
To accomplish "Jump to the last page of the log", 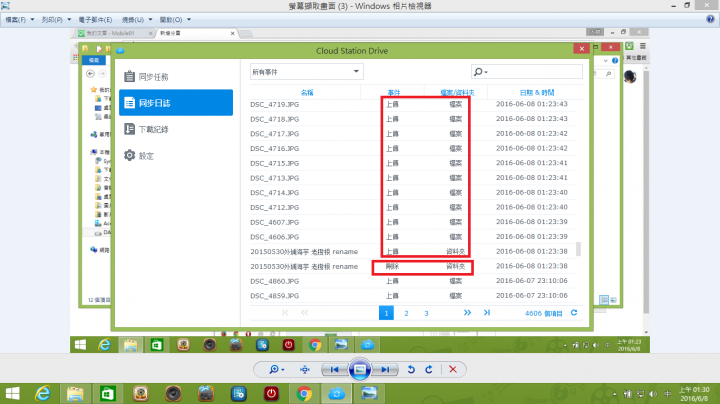I will [487, 313].
